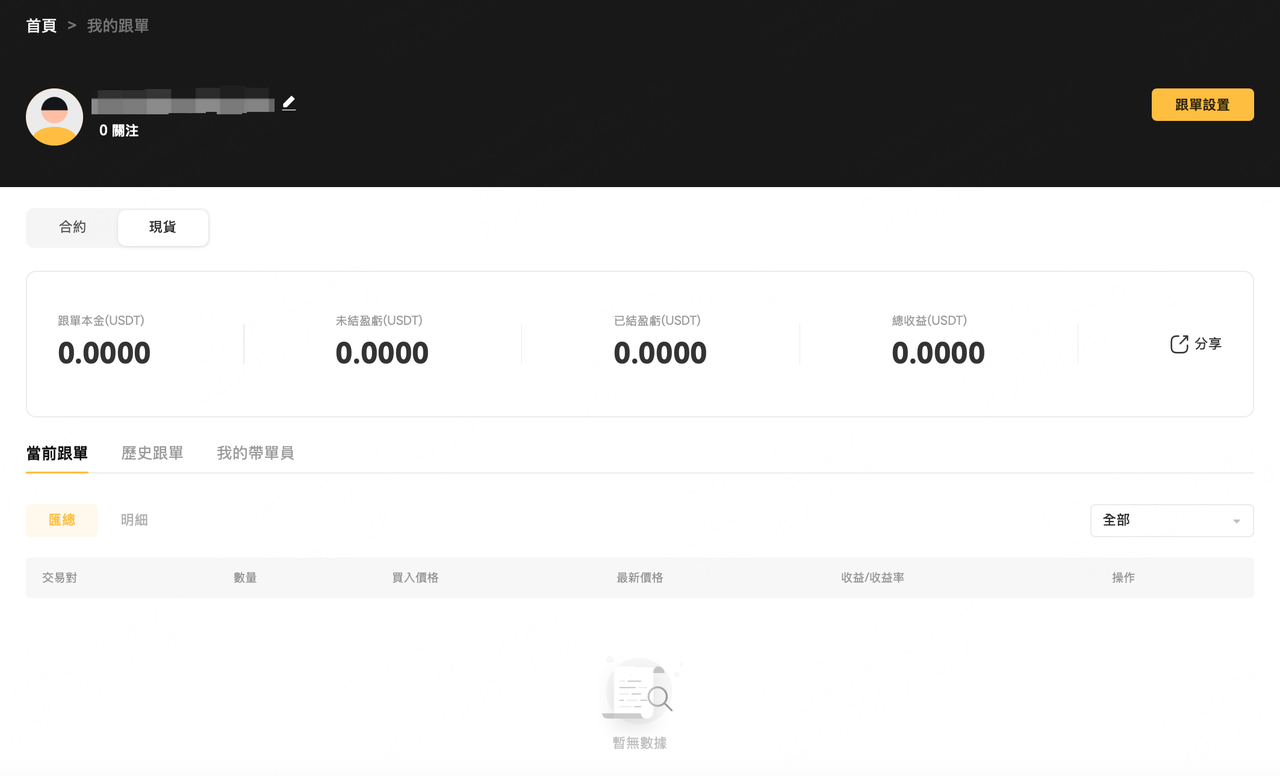The image size is (1280, 776).
Task: Click the 交易對 column header
Action: [x=59, y=578]
